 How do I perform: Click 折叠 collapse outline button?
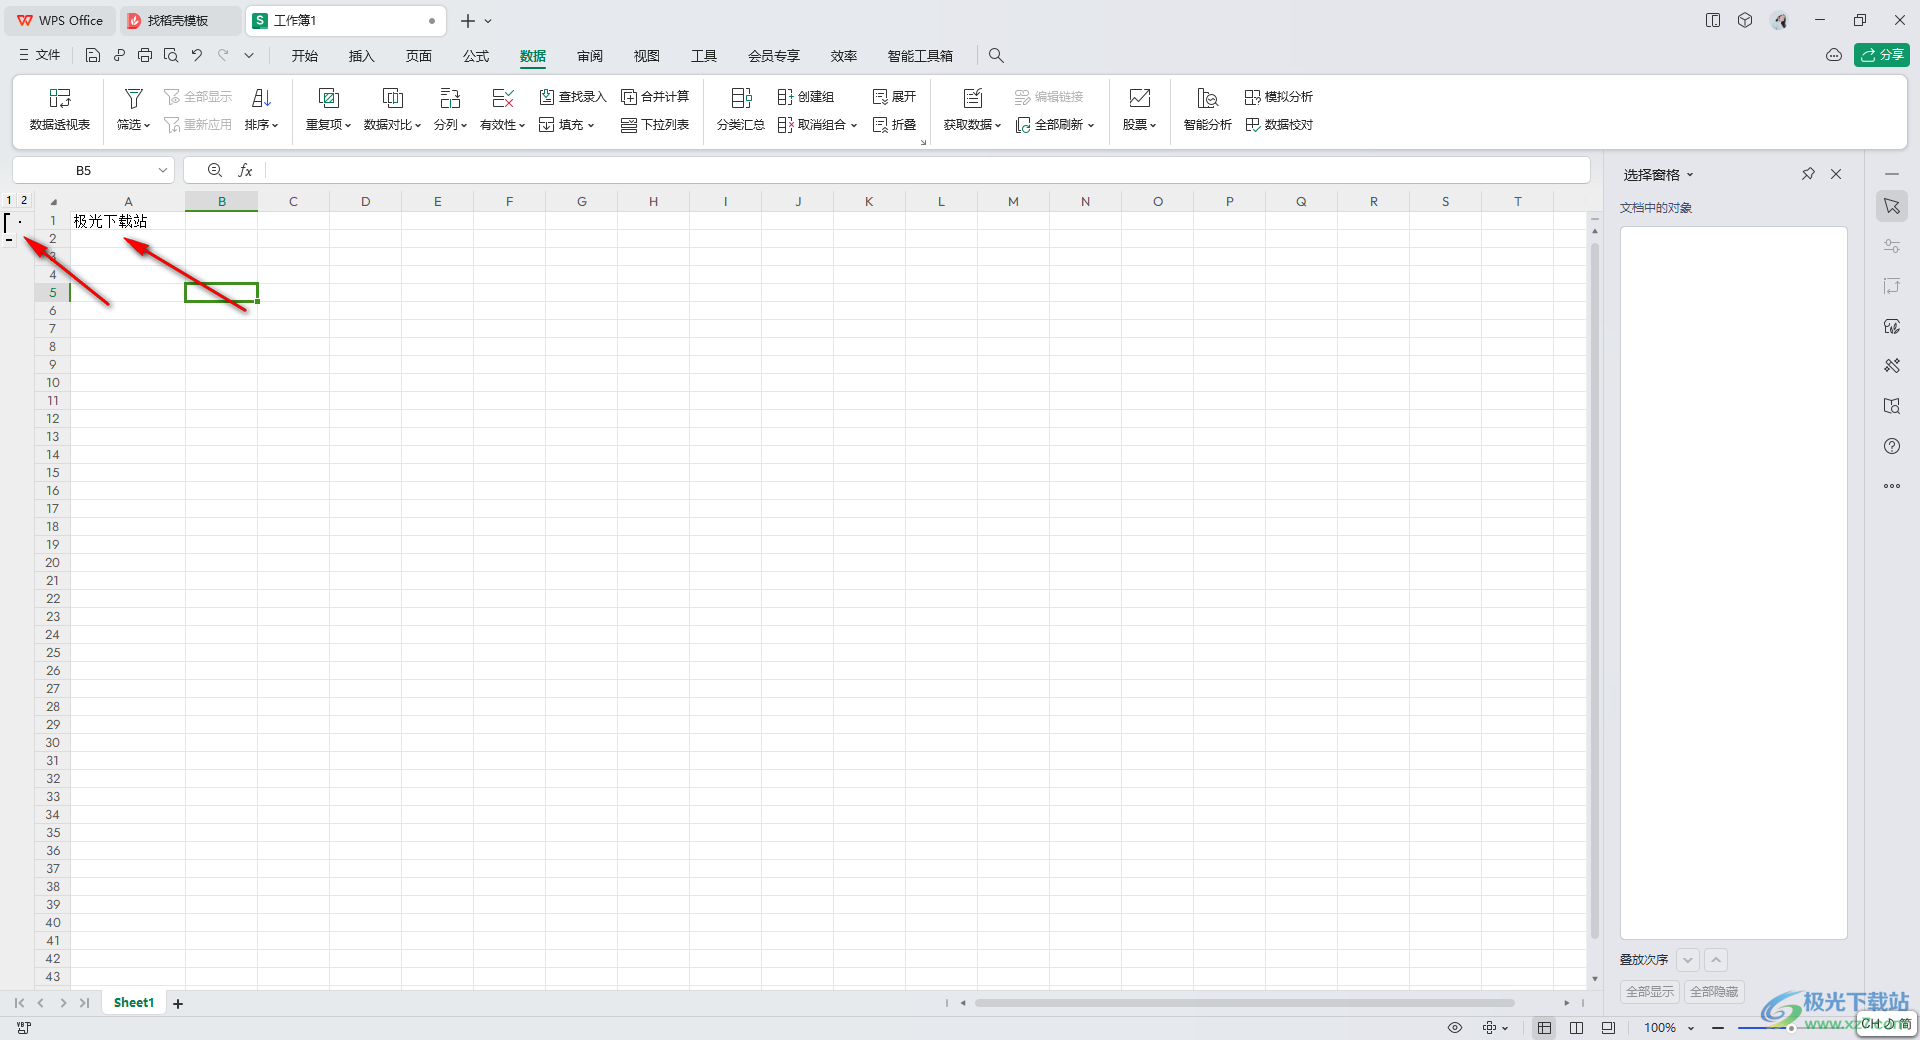tap(894, 125)
